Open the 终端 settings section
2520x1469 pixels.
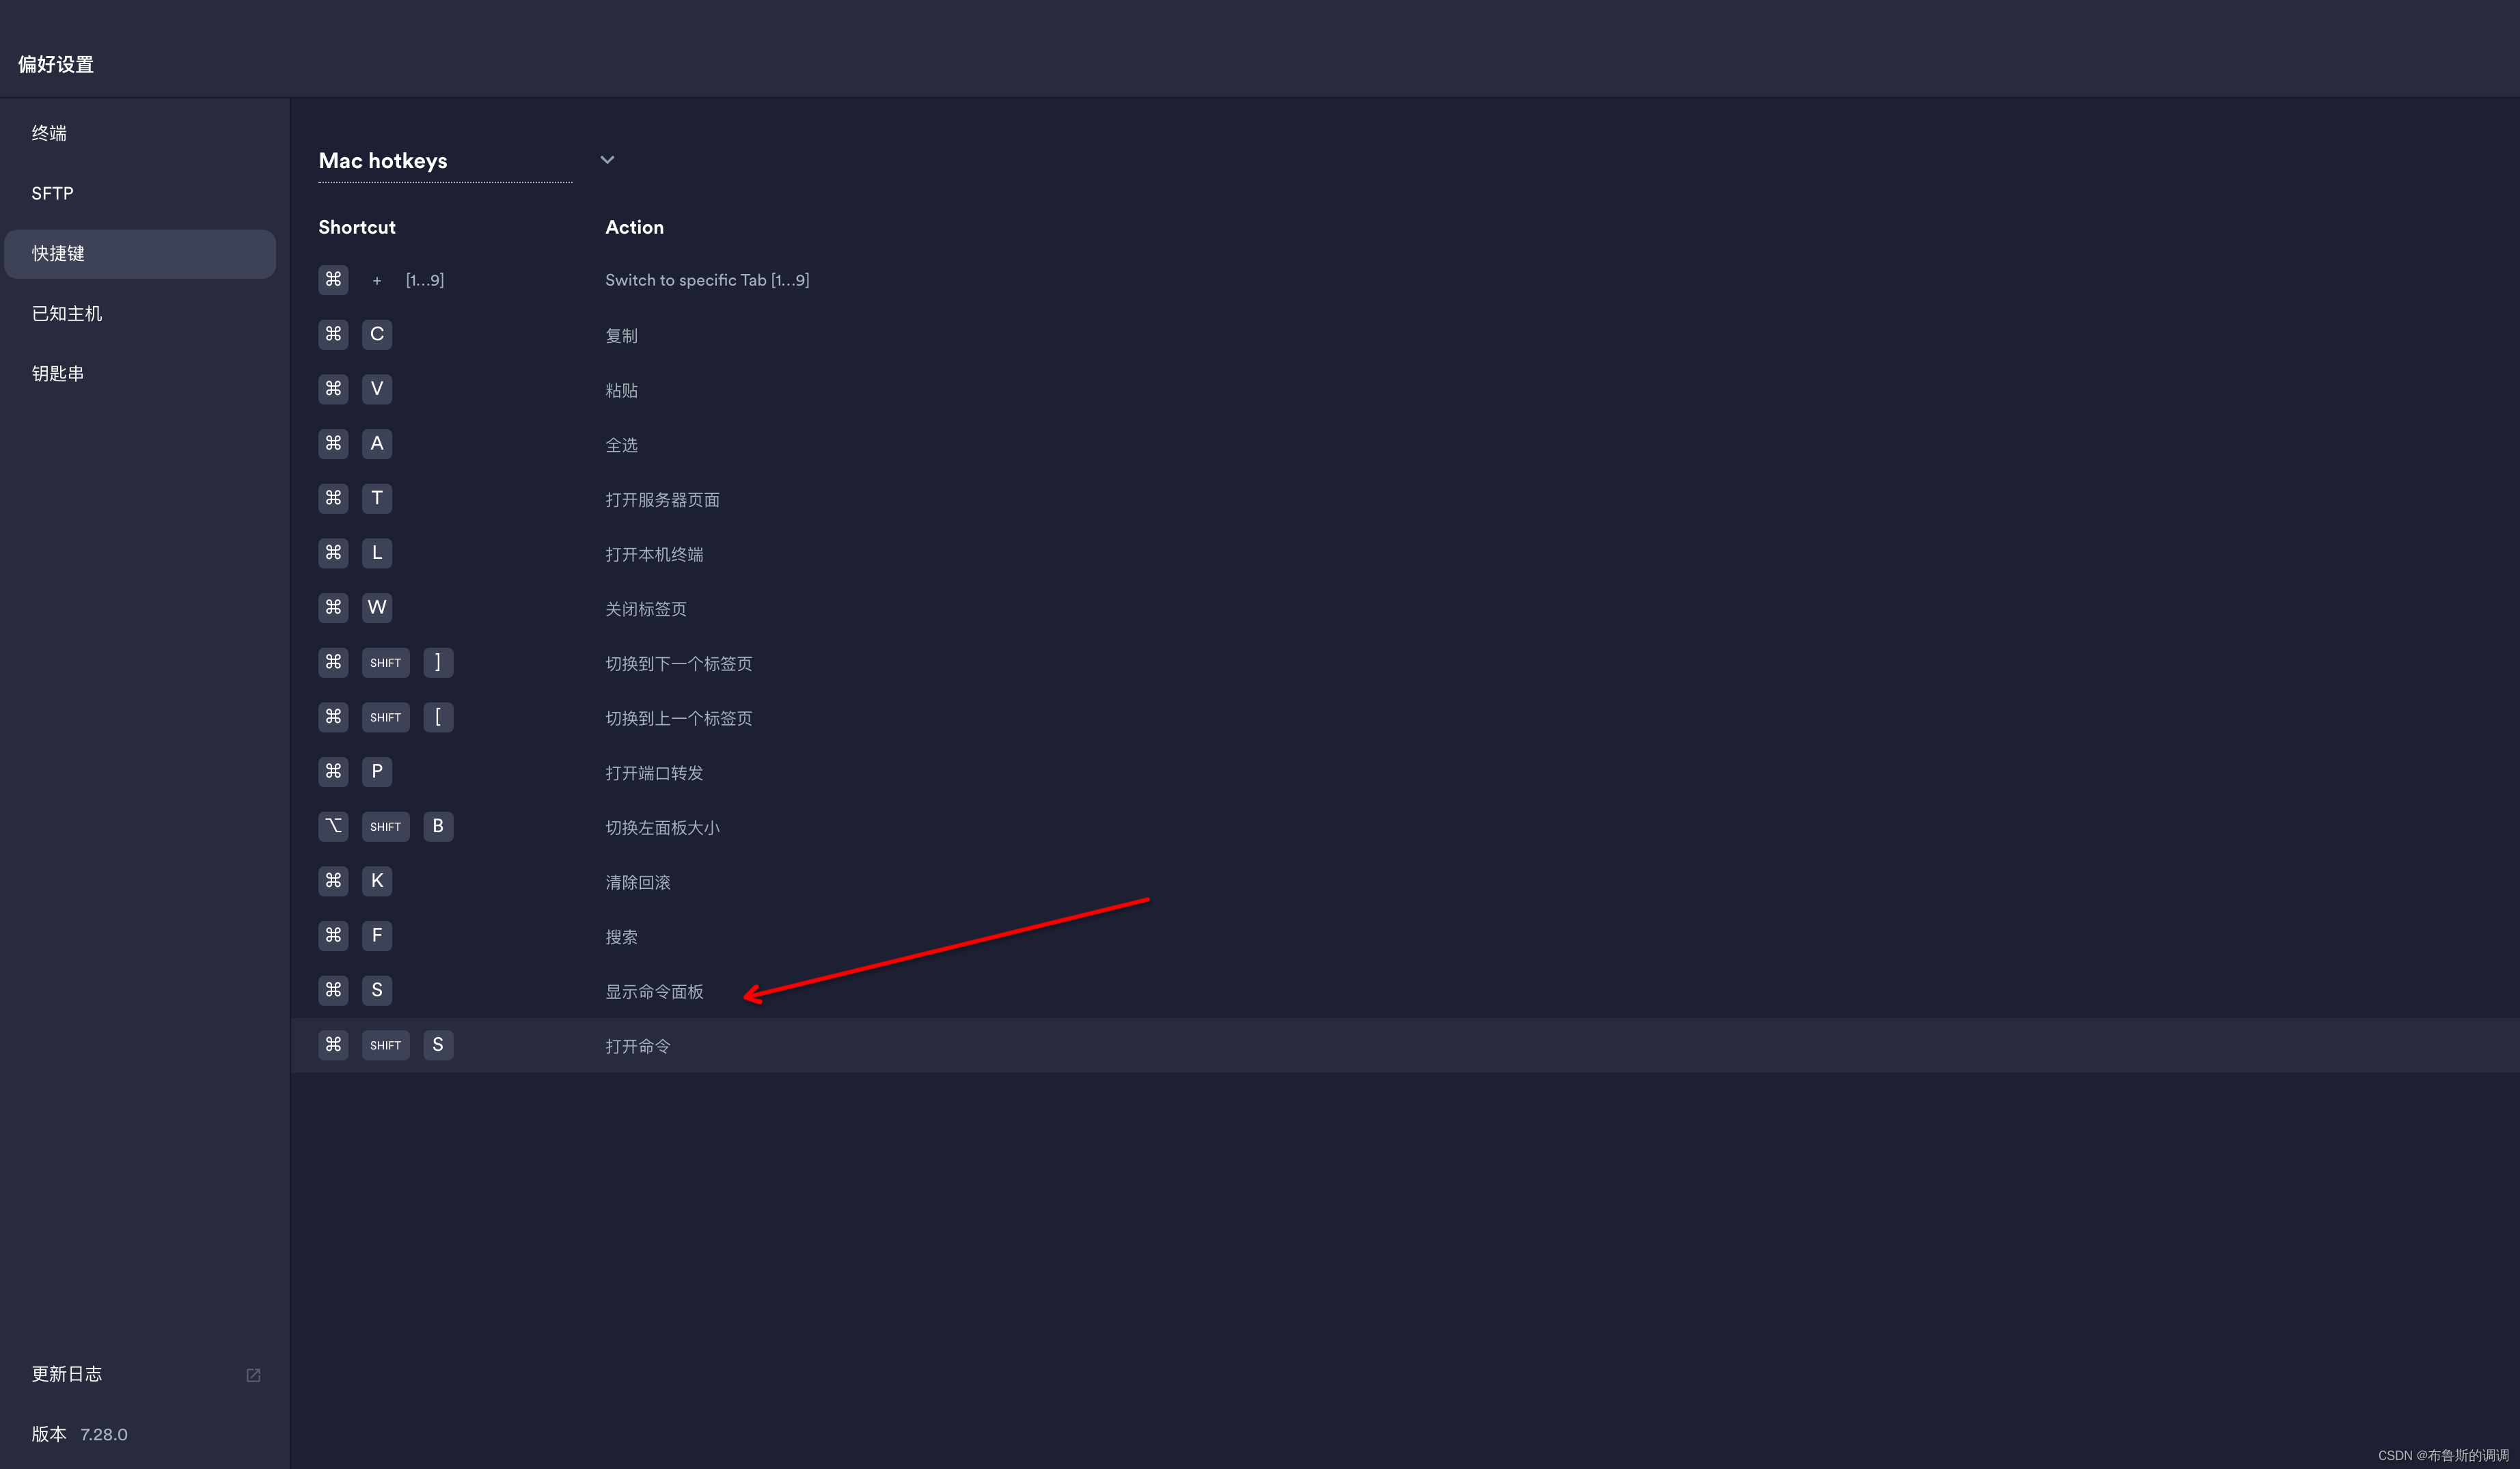[49, 133]
